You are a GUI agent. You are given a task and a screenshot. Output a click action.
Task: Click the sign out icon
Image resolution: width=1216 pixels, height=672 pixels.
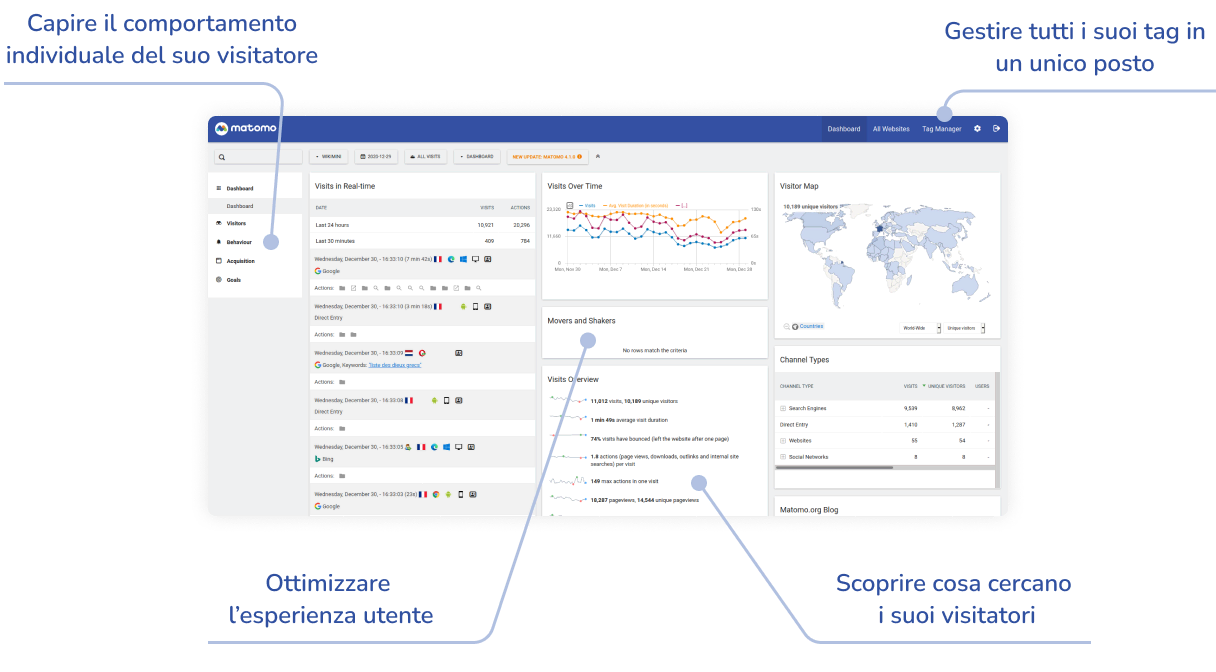[x=996, y=129]
